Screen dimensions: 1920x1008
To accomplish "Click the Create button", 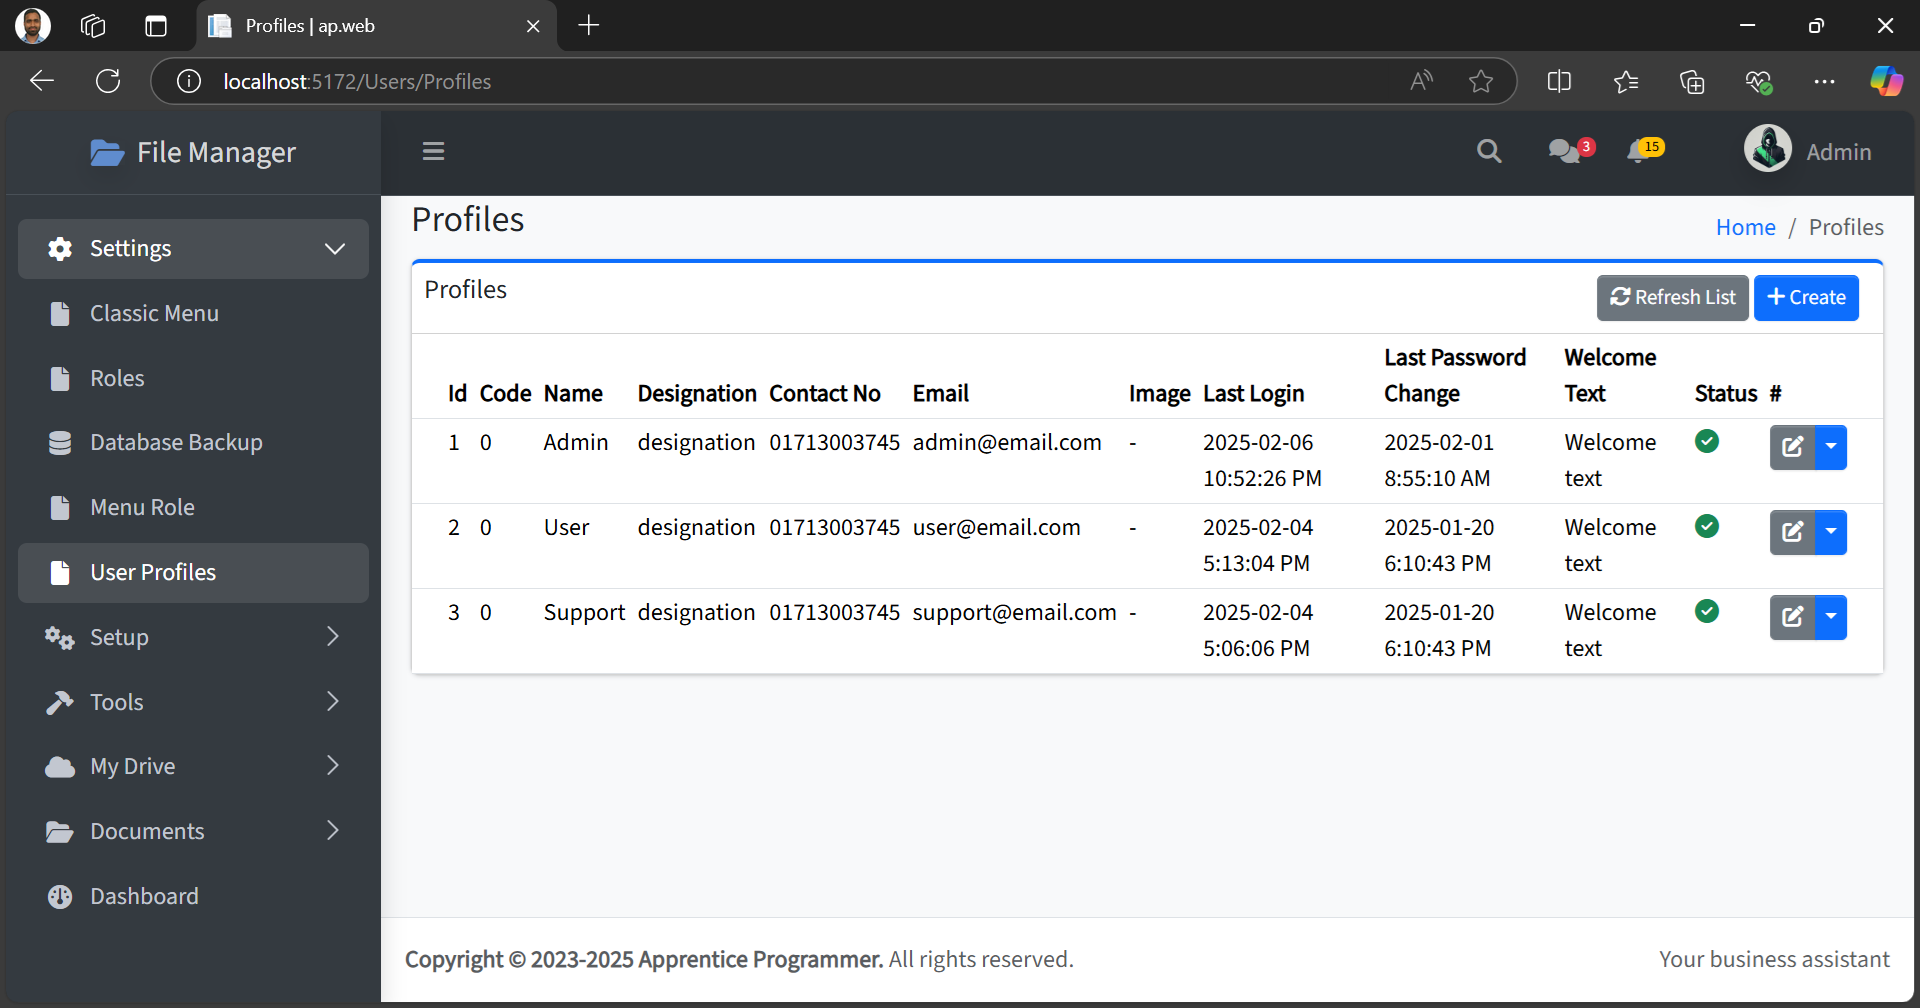I will (1806, 297).
